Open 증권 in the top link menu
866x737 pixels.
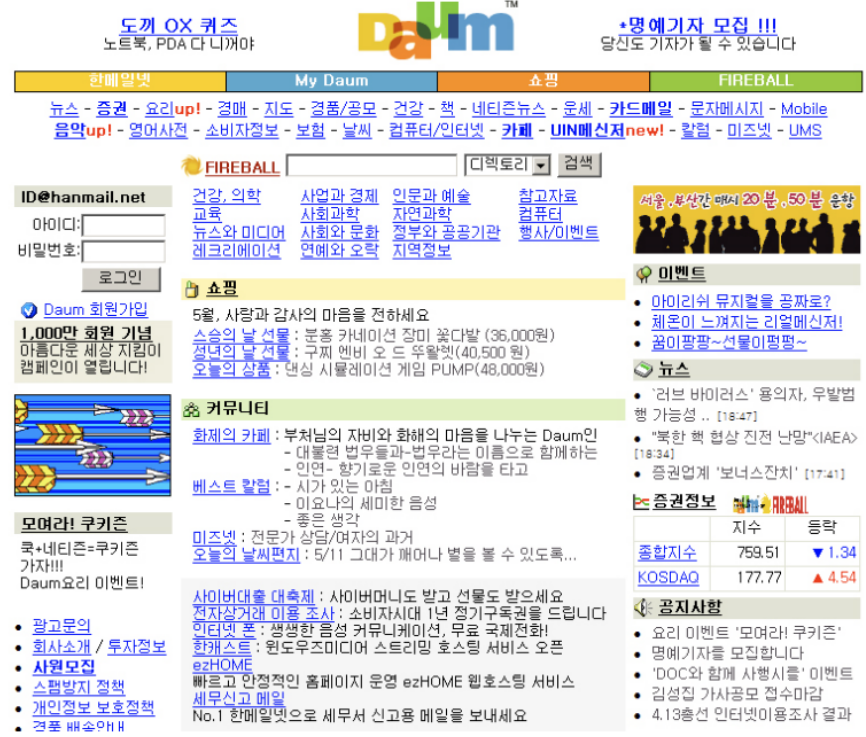[112, 109]
